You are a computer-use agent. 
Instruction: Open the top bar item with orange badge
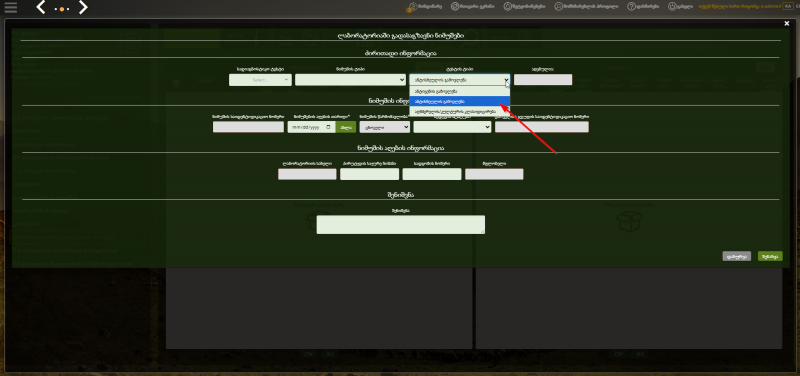pos(424,7)
